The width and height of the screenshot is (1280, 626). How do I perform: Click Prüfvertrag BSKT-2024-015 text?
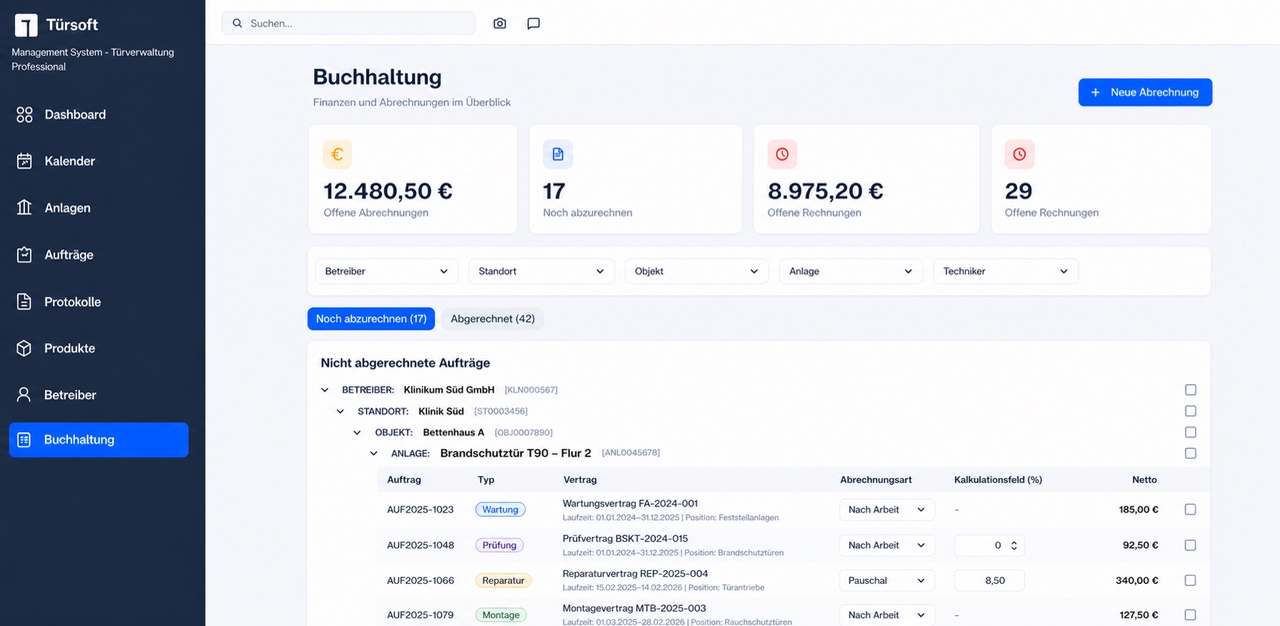coord(625,539)
